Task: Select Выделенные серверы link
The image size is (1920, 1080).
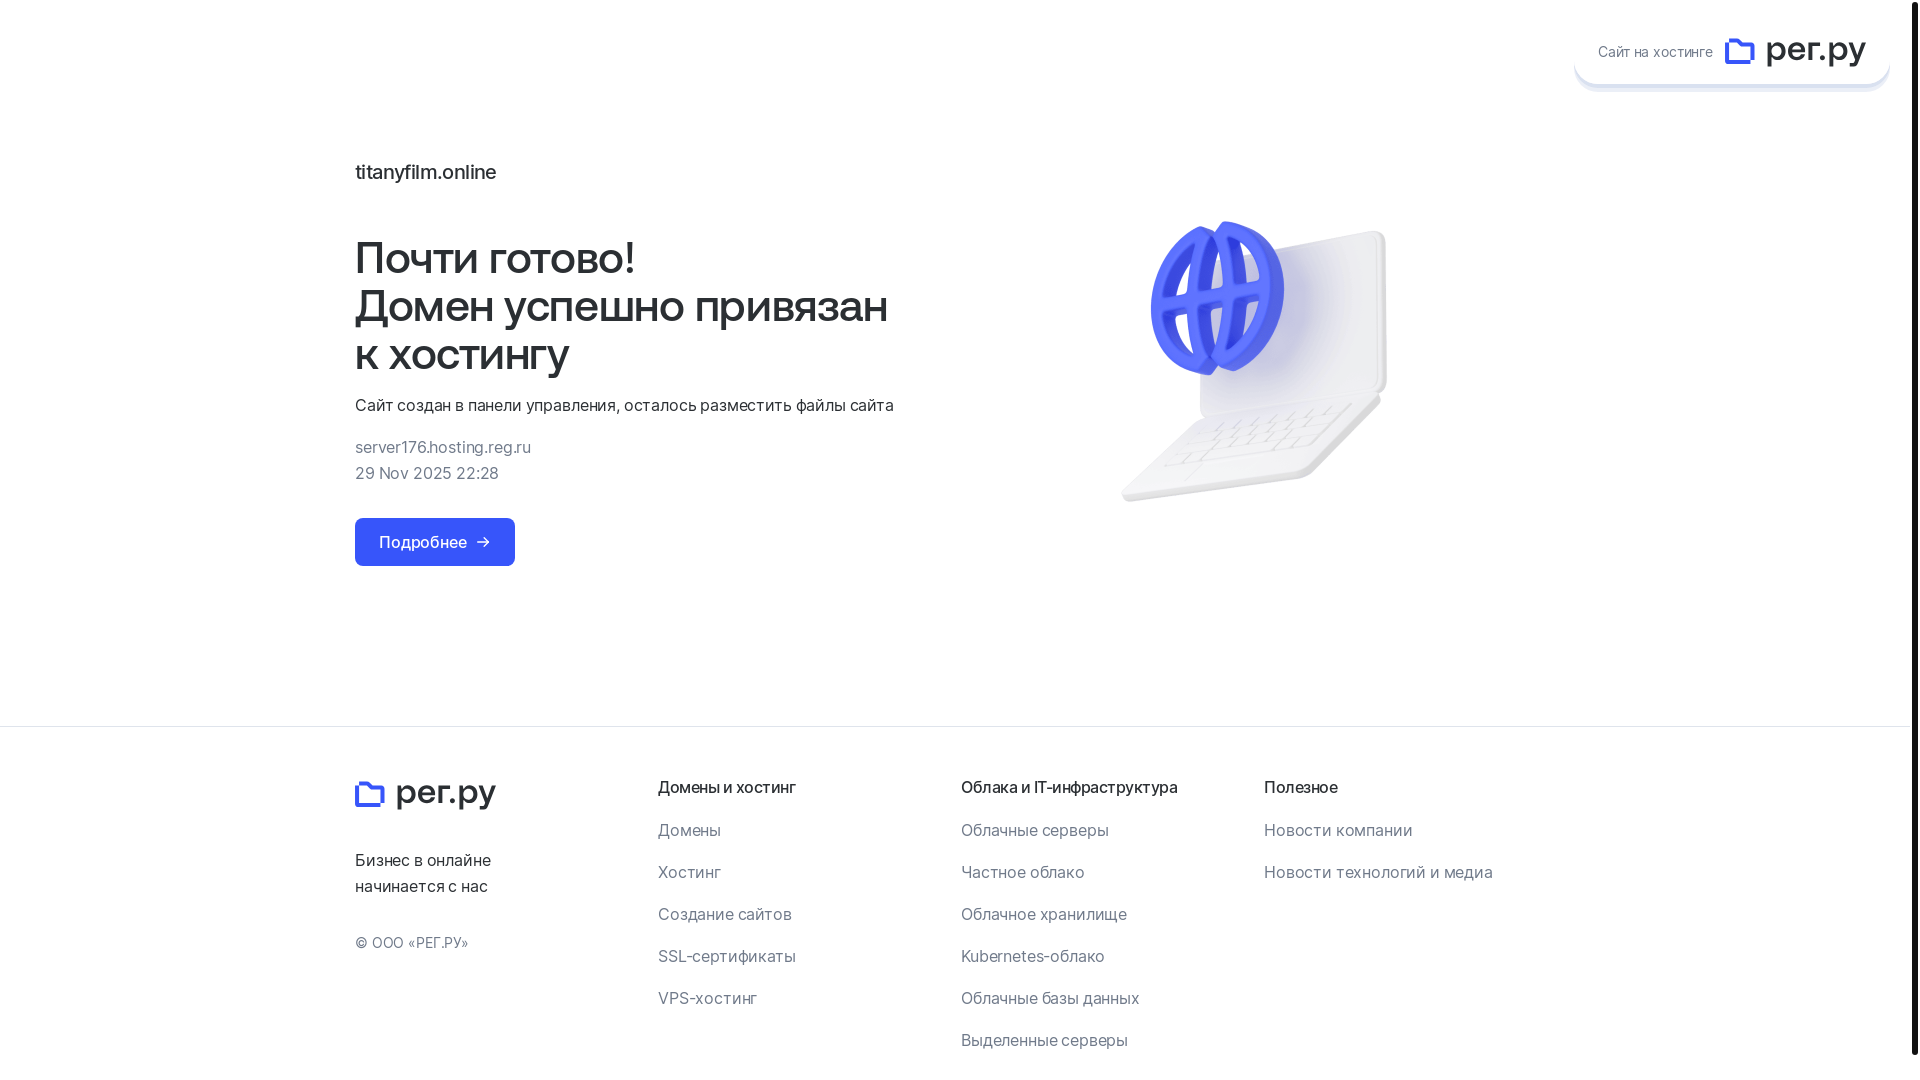Action: point(1043,1040)
